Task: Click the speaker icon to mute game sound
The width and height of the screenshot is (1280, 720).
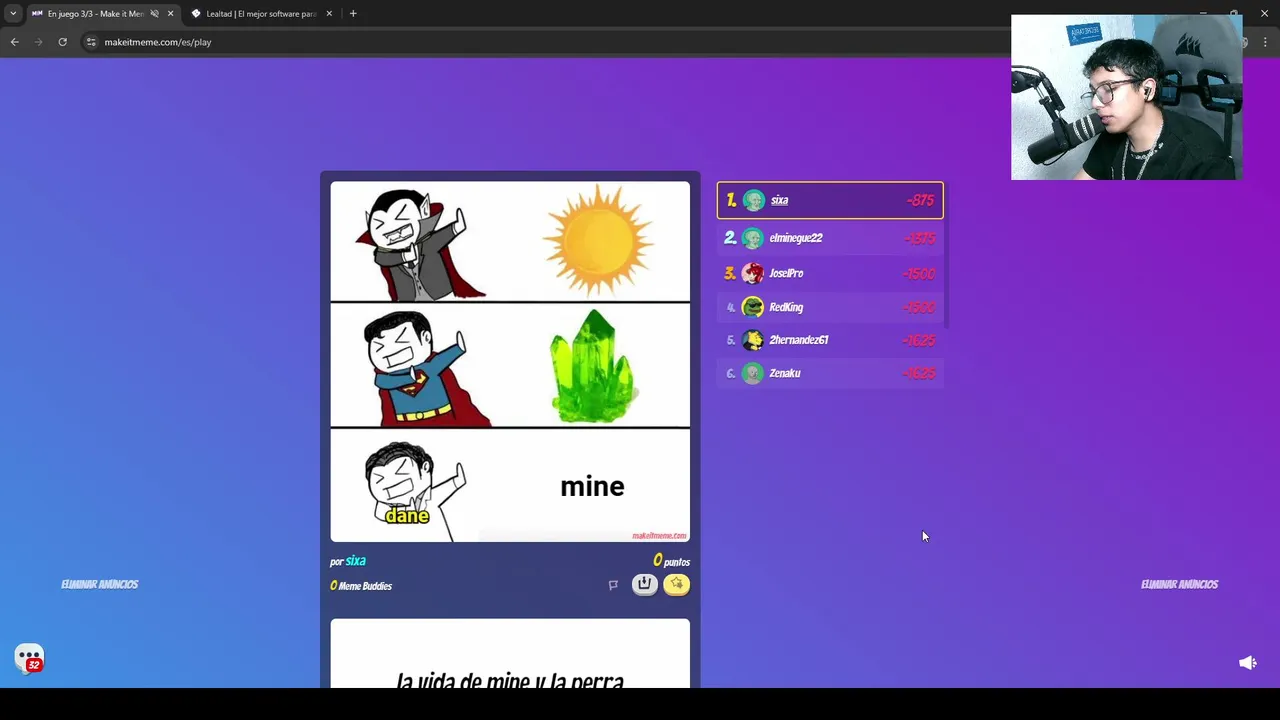Action: tap(1247, 663)
